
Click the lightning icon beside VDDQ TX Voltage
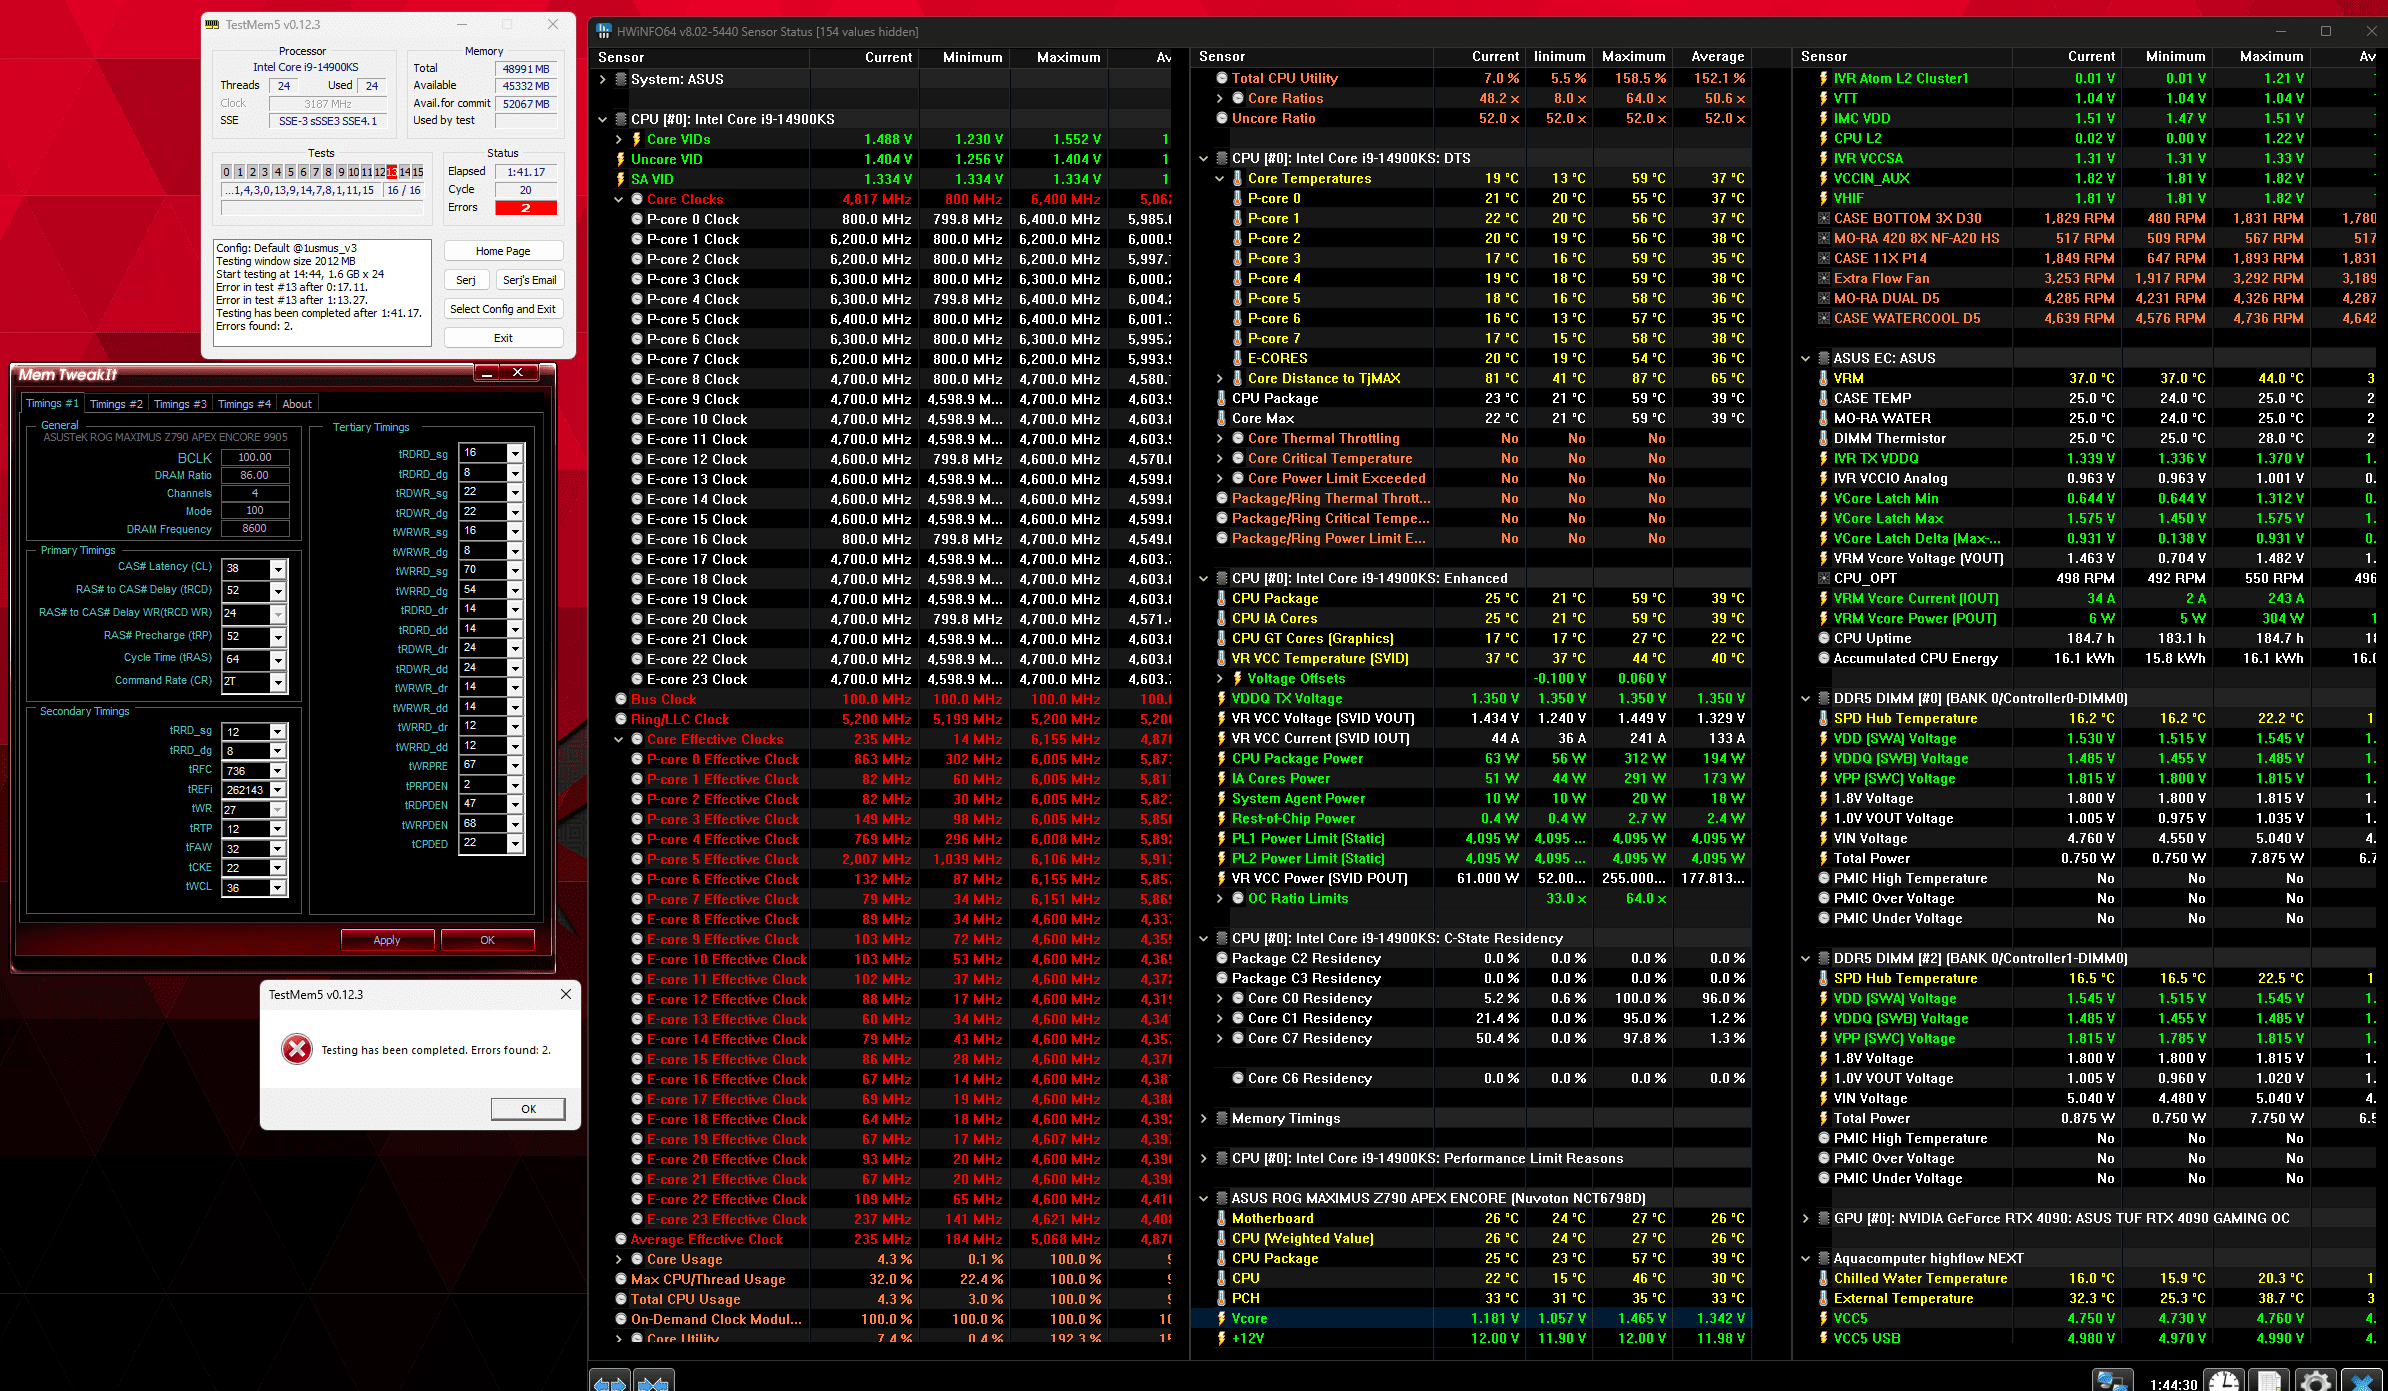pyautogui.click(x=1221, y=698)
